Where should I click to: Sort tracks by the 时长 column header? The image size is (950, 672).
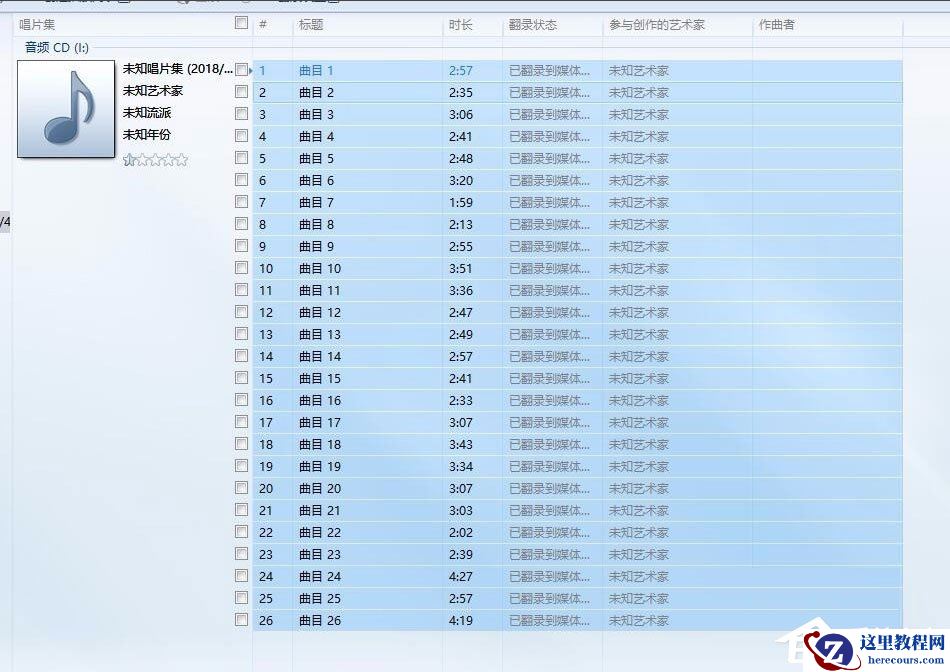[x=460, y=25]
